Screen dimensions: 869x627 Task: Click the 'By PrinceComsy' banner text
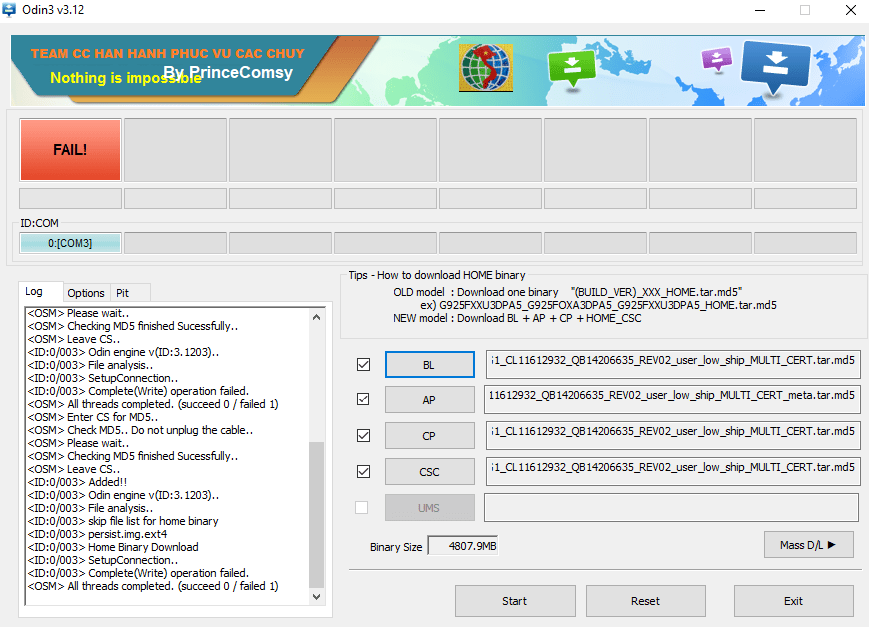point(228,73)
